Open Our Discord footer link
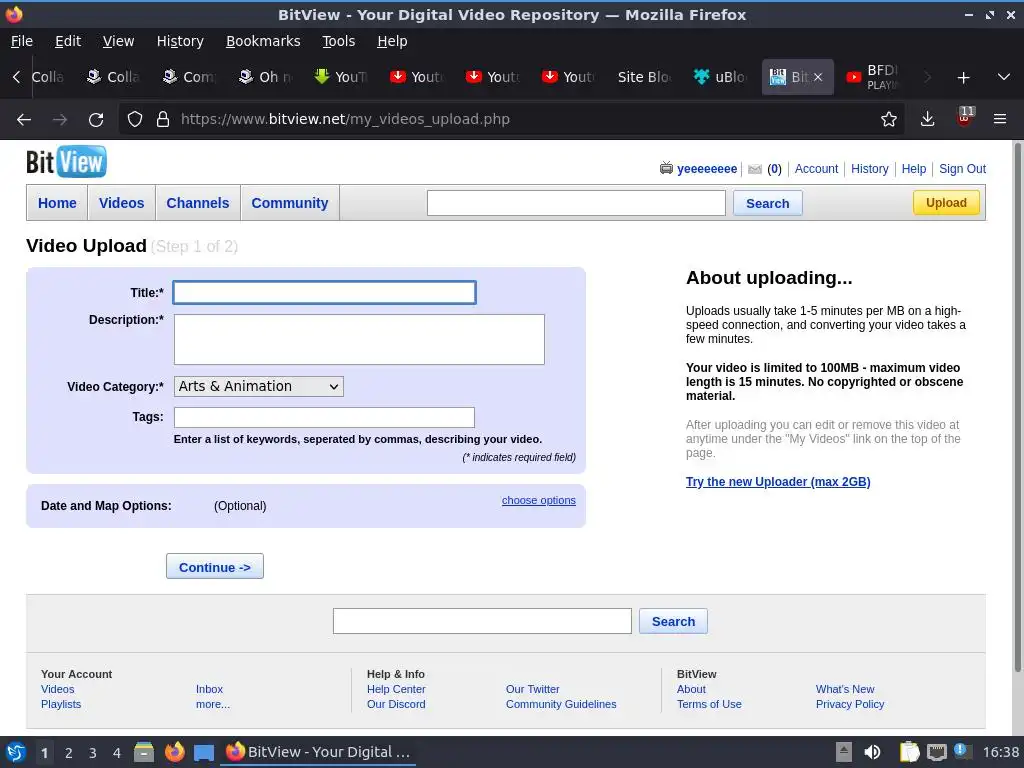This screenshot has height=768, width=1024. [396, 704]
